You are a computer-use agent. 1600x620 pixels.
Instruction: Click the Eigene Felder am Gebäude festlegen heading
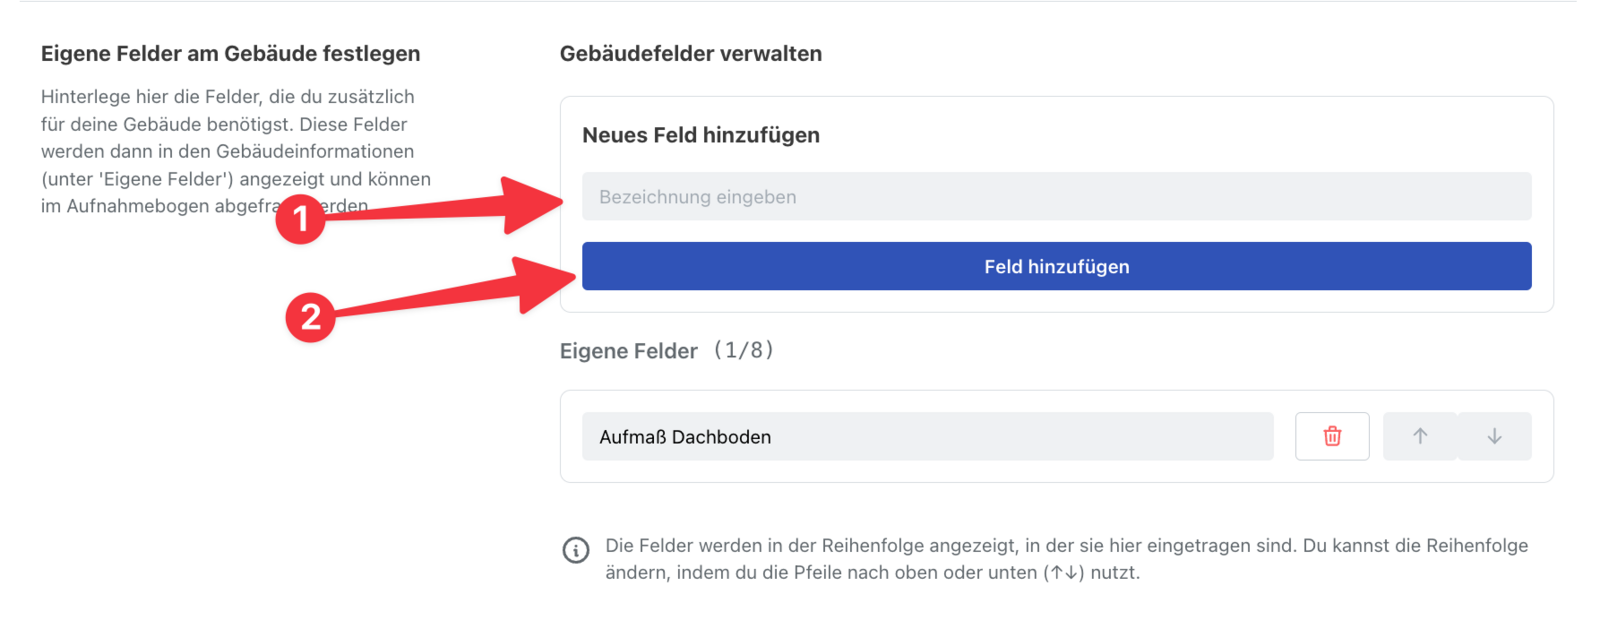point(230,54)
